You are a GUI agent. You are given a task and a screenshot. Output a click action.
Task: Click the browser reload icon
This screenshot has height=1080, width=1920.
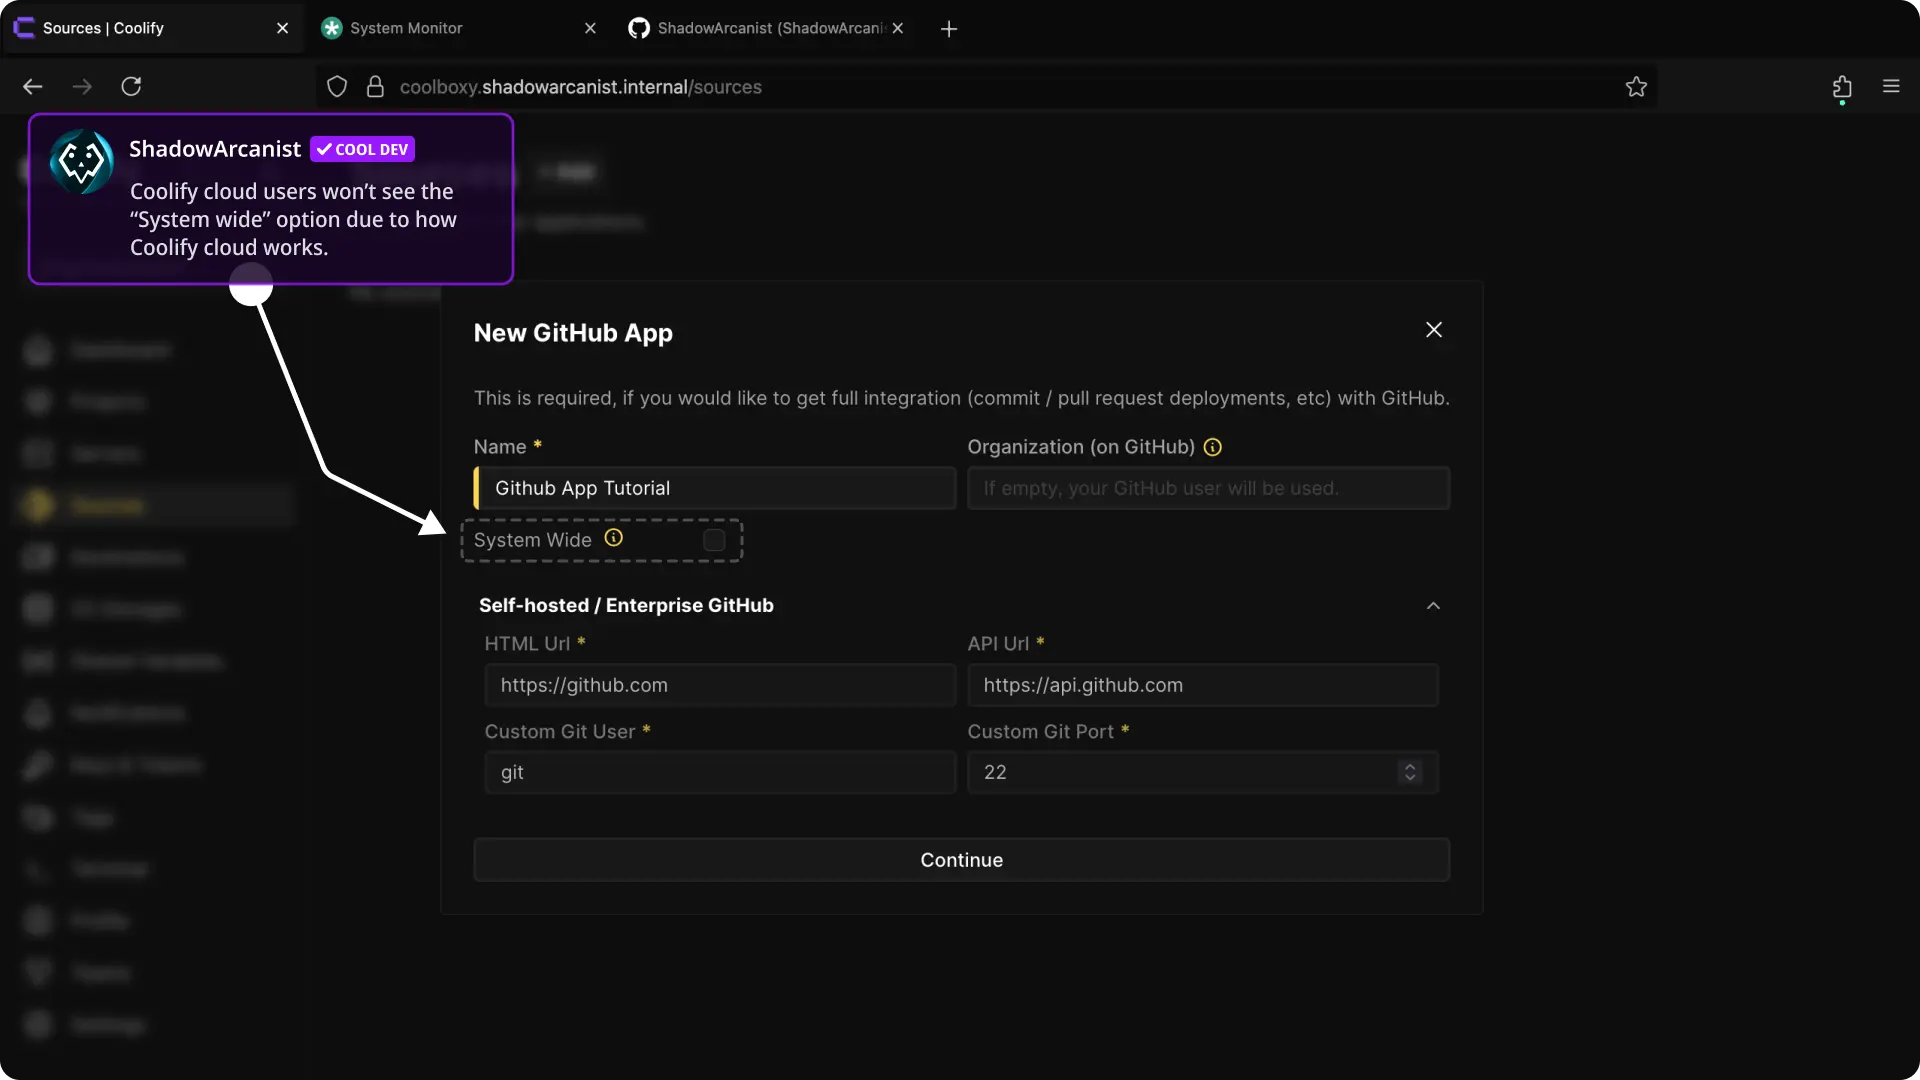click(131, 86)
